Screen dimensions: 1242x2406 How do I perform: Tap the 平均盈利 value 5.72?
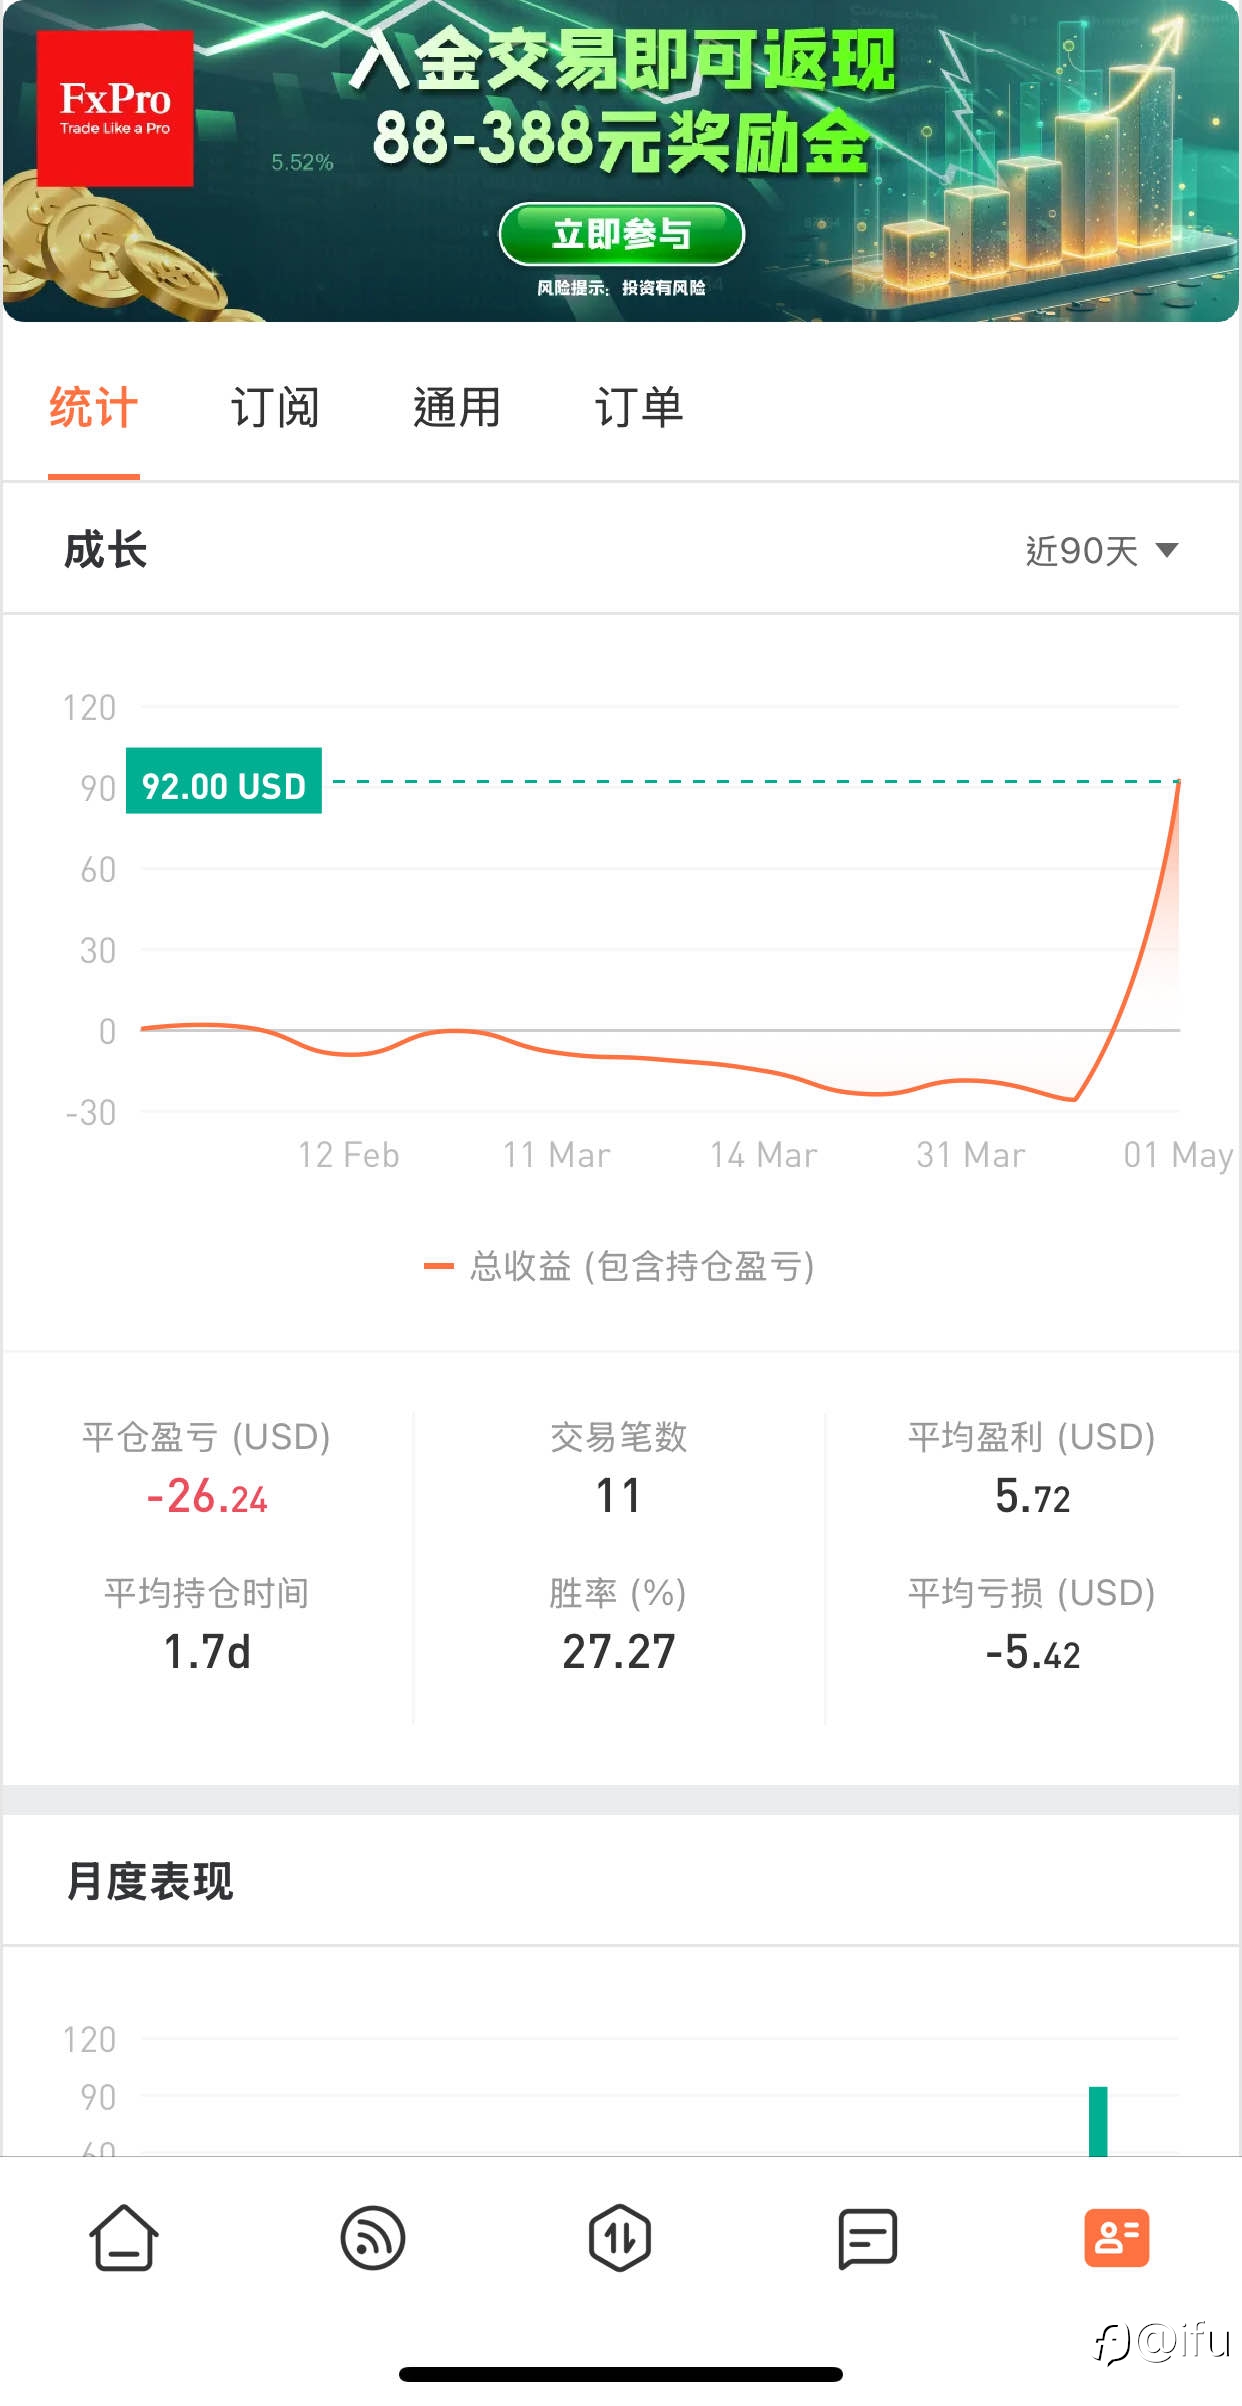tap(1032, 1497)
